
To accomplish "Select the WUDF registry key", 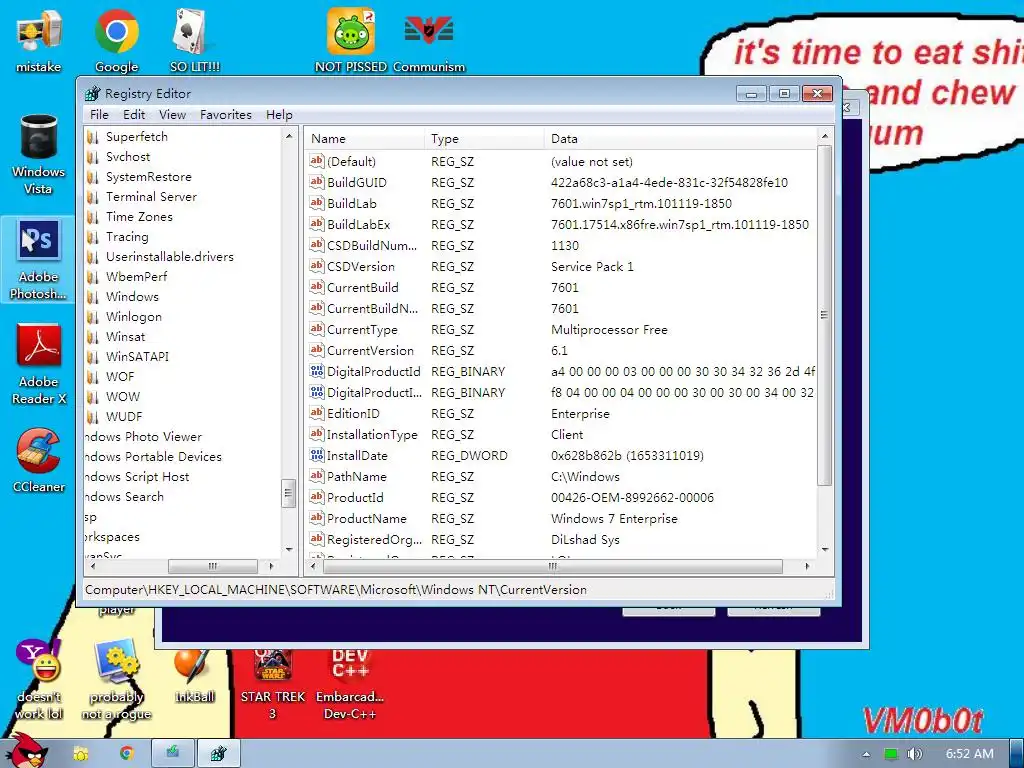I will click(x=123, y=417).
